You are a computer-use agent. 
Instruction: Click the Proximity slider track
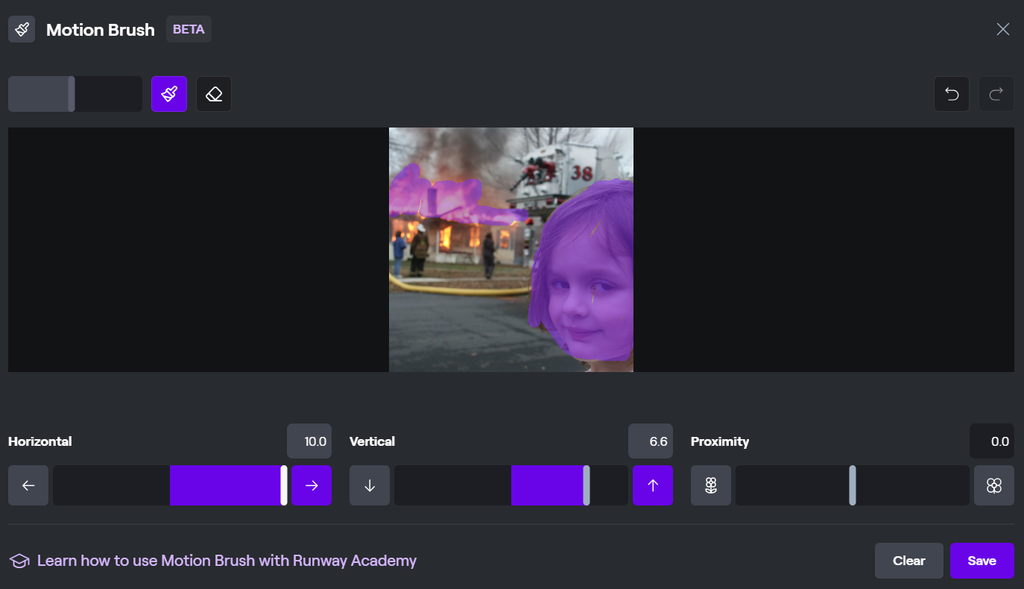852,485
